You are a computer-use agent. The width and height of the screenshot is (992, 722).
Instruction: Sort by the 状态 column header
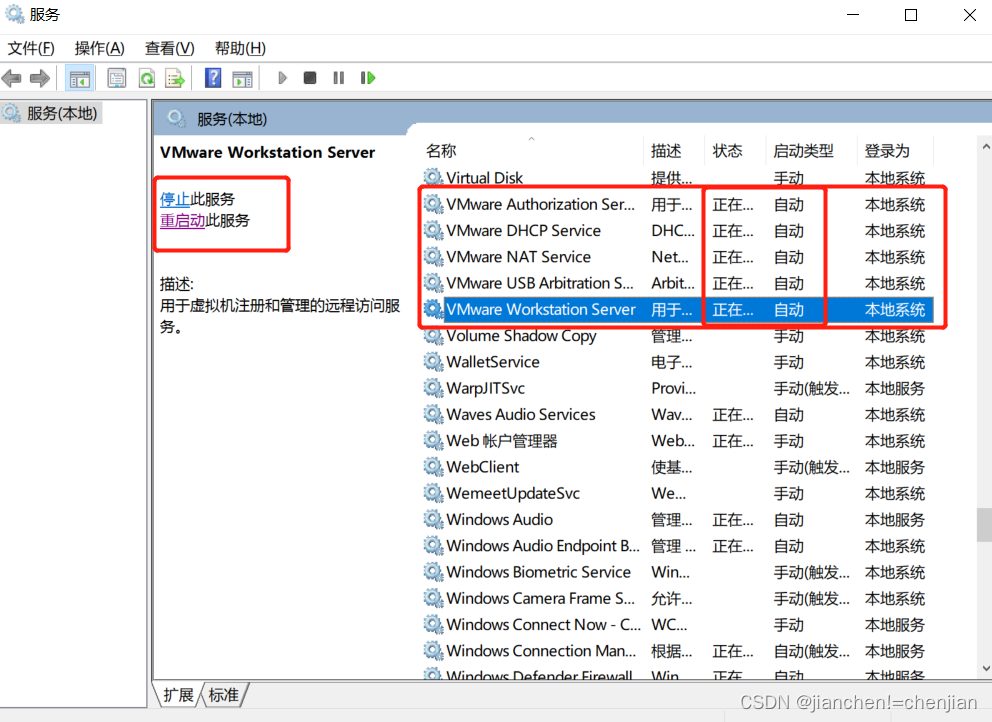coord(728,151)
